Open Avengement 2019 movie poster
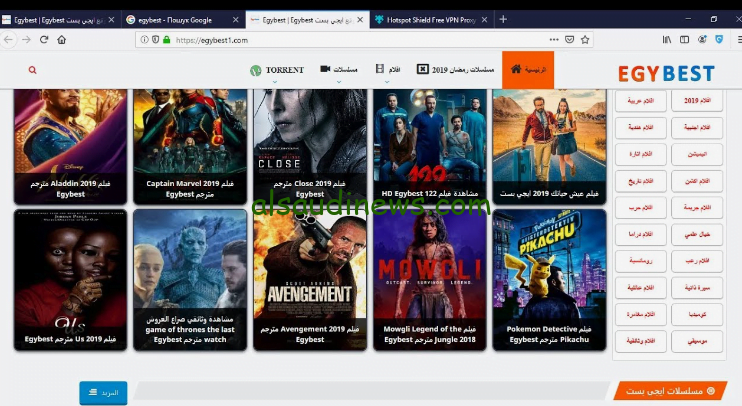Screen dimensions: 742x406 (x=310, y=280)
